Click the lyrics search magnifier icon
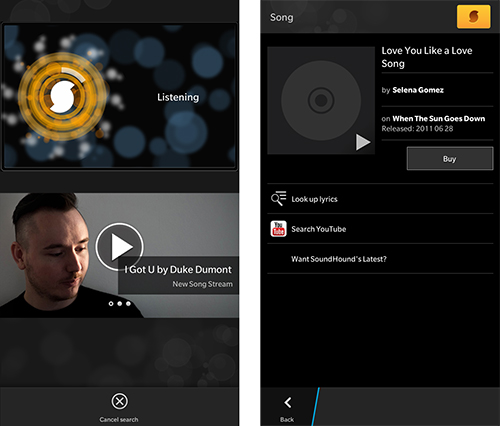Viewport: 500px width, 426px height. click(278, 198)
